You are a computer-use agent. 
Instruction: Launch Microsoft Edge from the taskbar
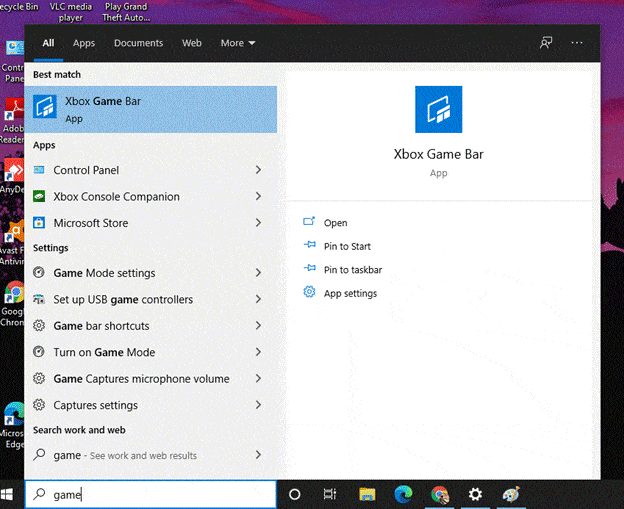click(403, 495)
